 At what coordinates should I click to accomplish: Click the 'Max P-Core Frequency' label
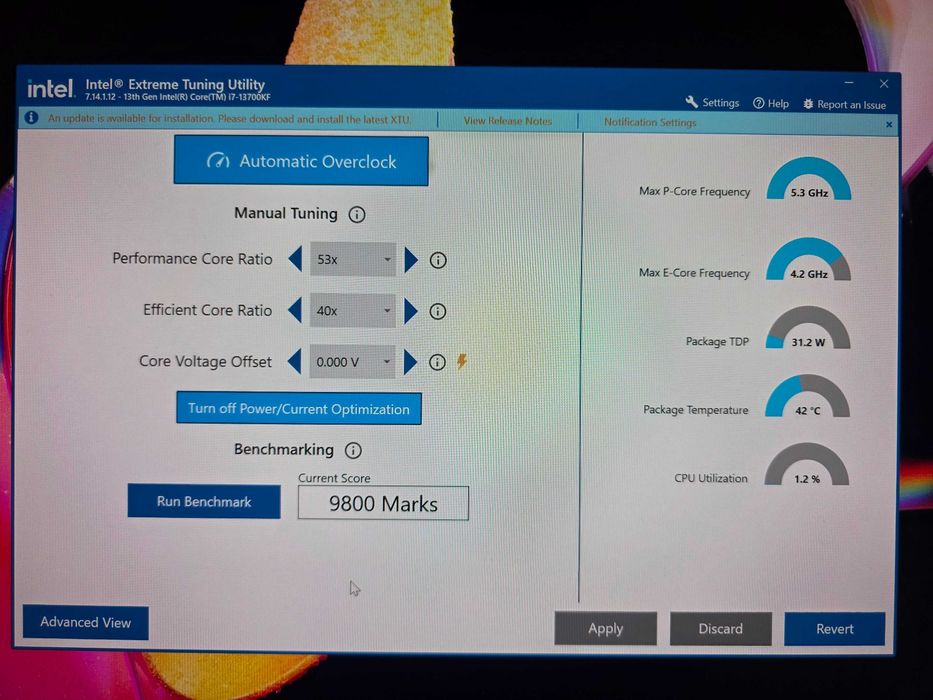coord(694,192)
